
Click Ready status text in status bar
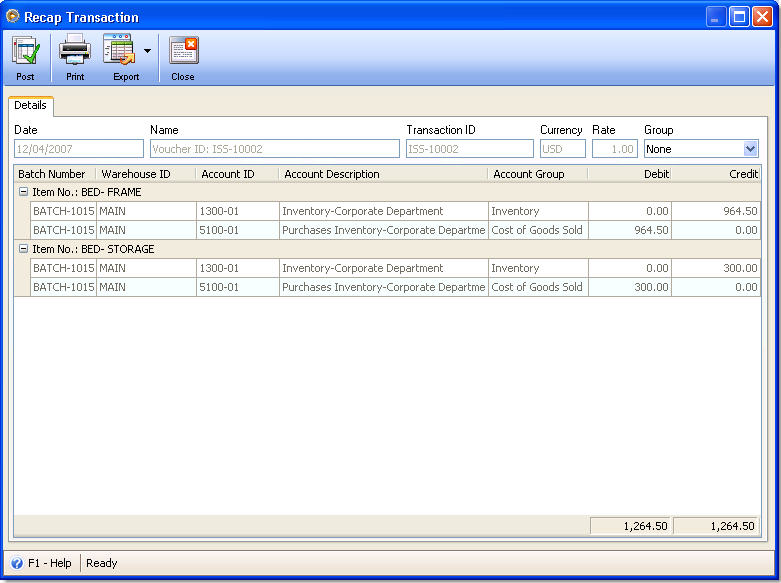[x=102, y=563]
